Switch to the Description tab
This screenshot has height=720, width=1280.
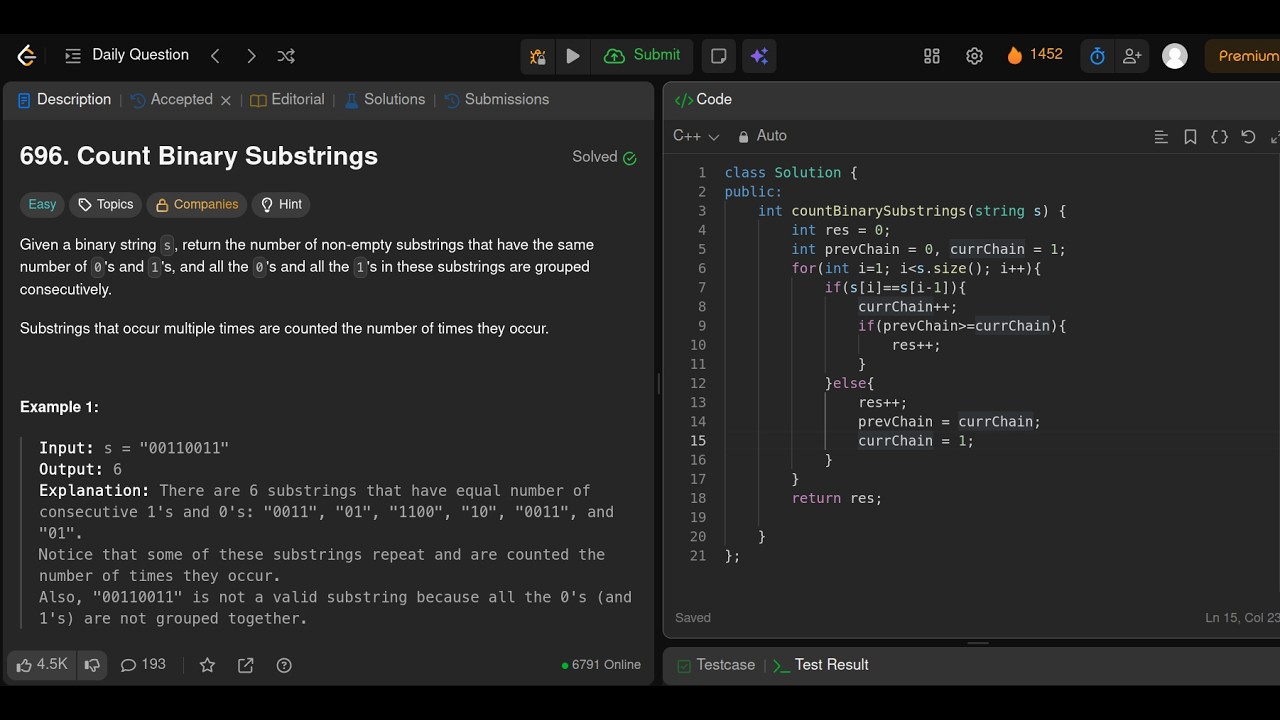tap(65, 100)
